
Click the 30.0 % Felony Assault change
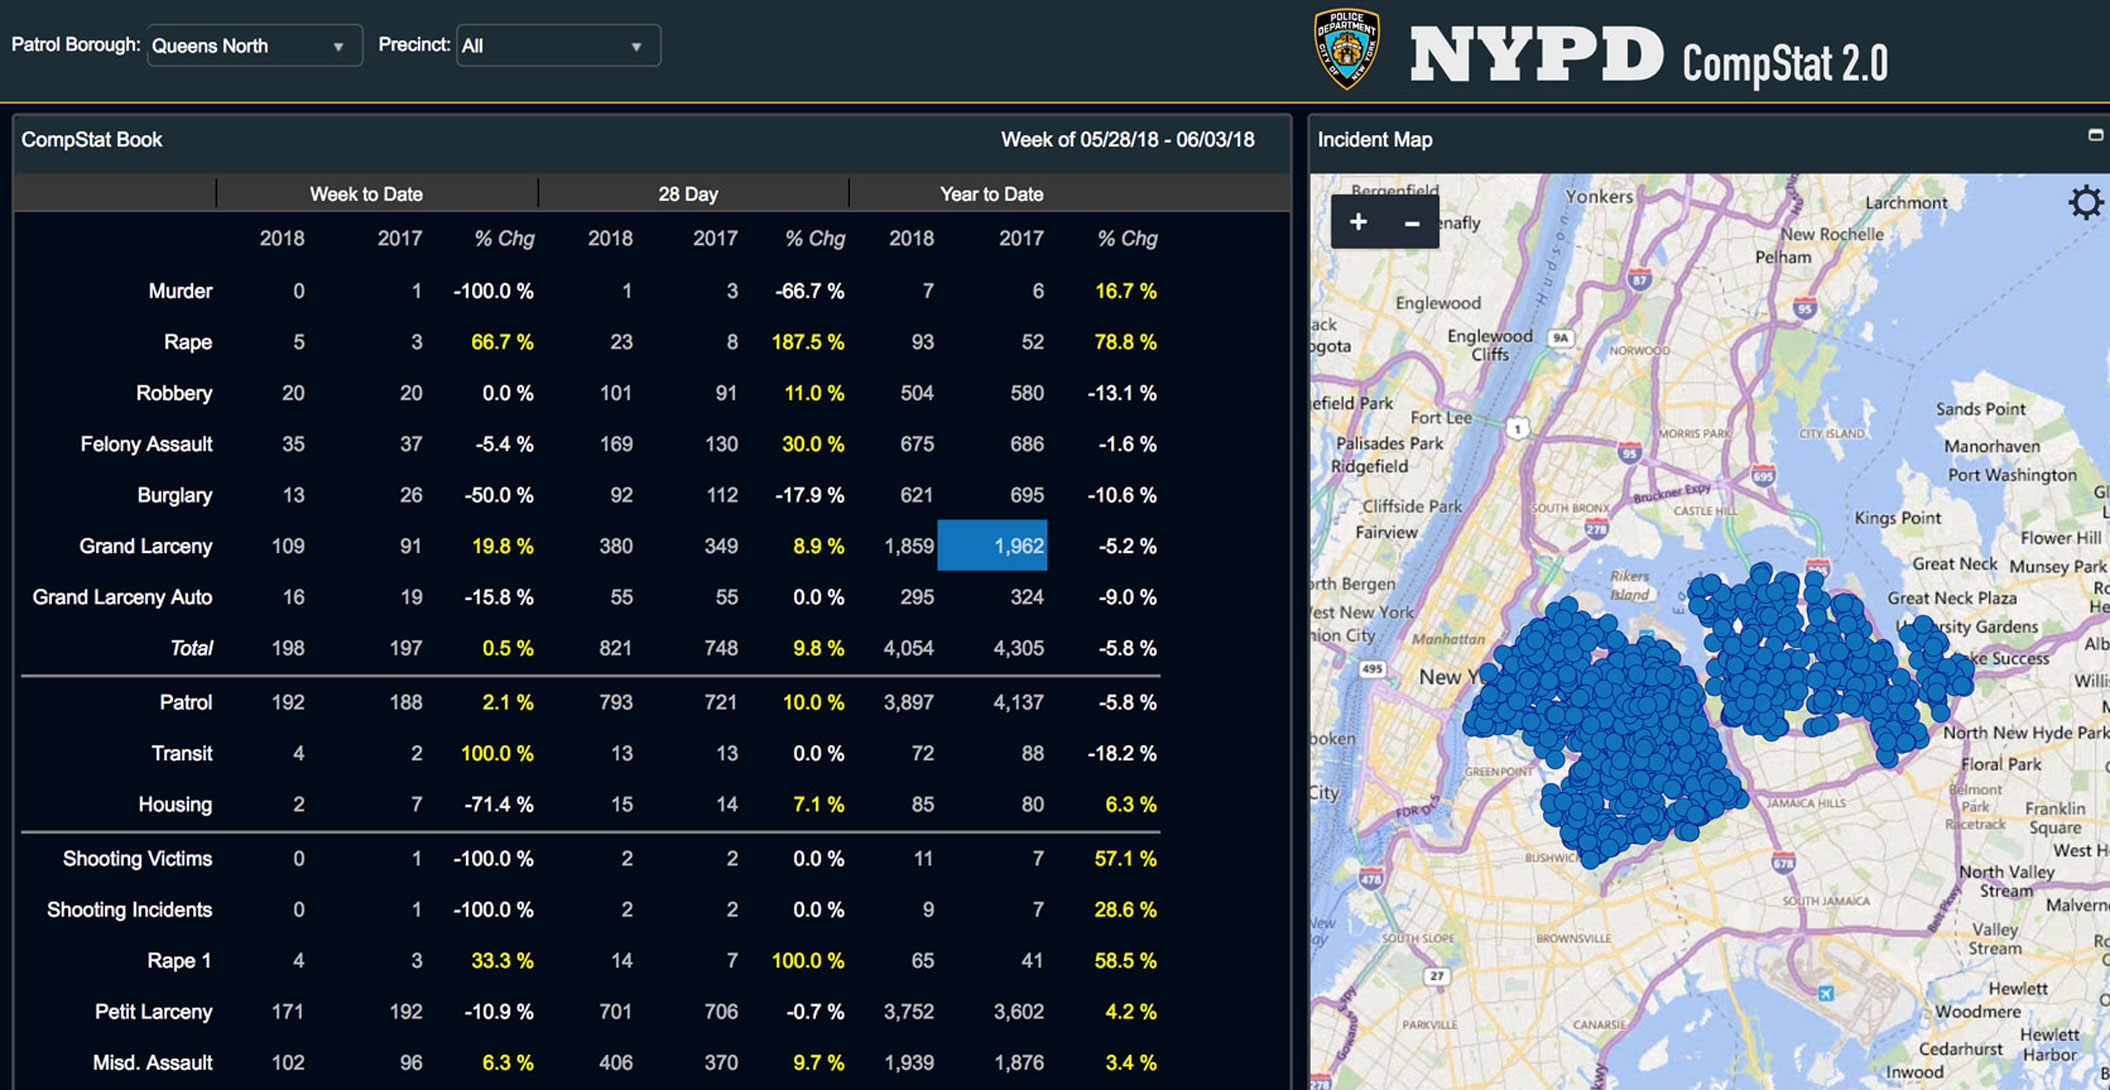click(x=813, y=444)
